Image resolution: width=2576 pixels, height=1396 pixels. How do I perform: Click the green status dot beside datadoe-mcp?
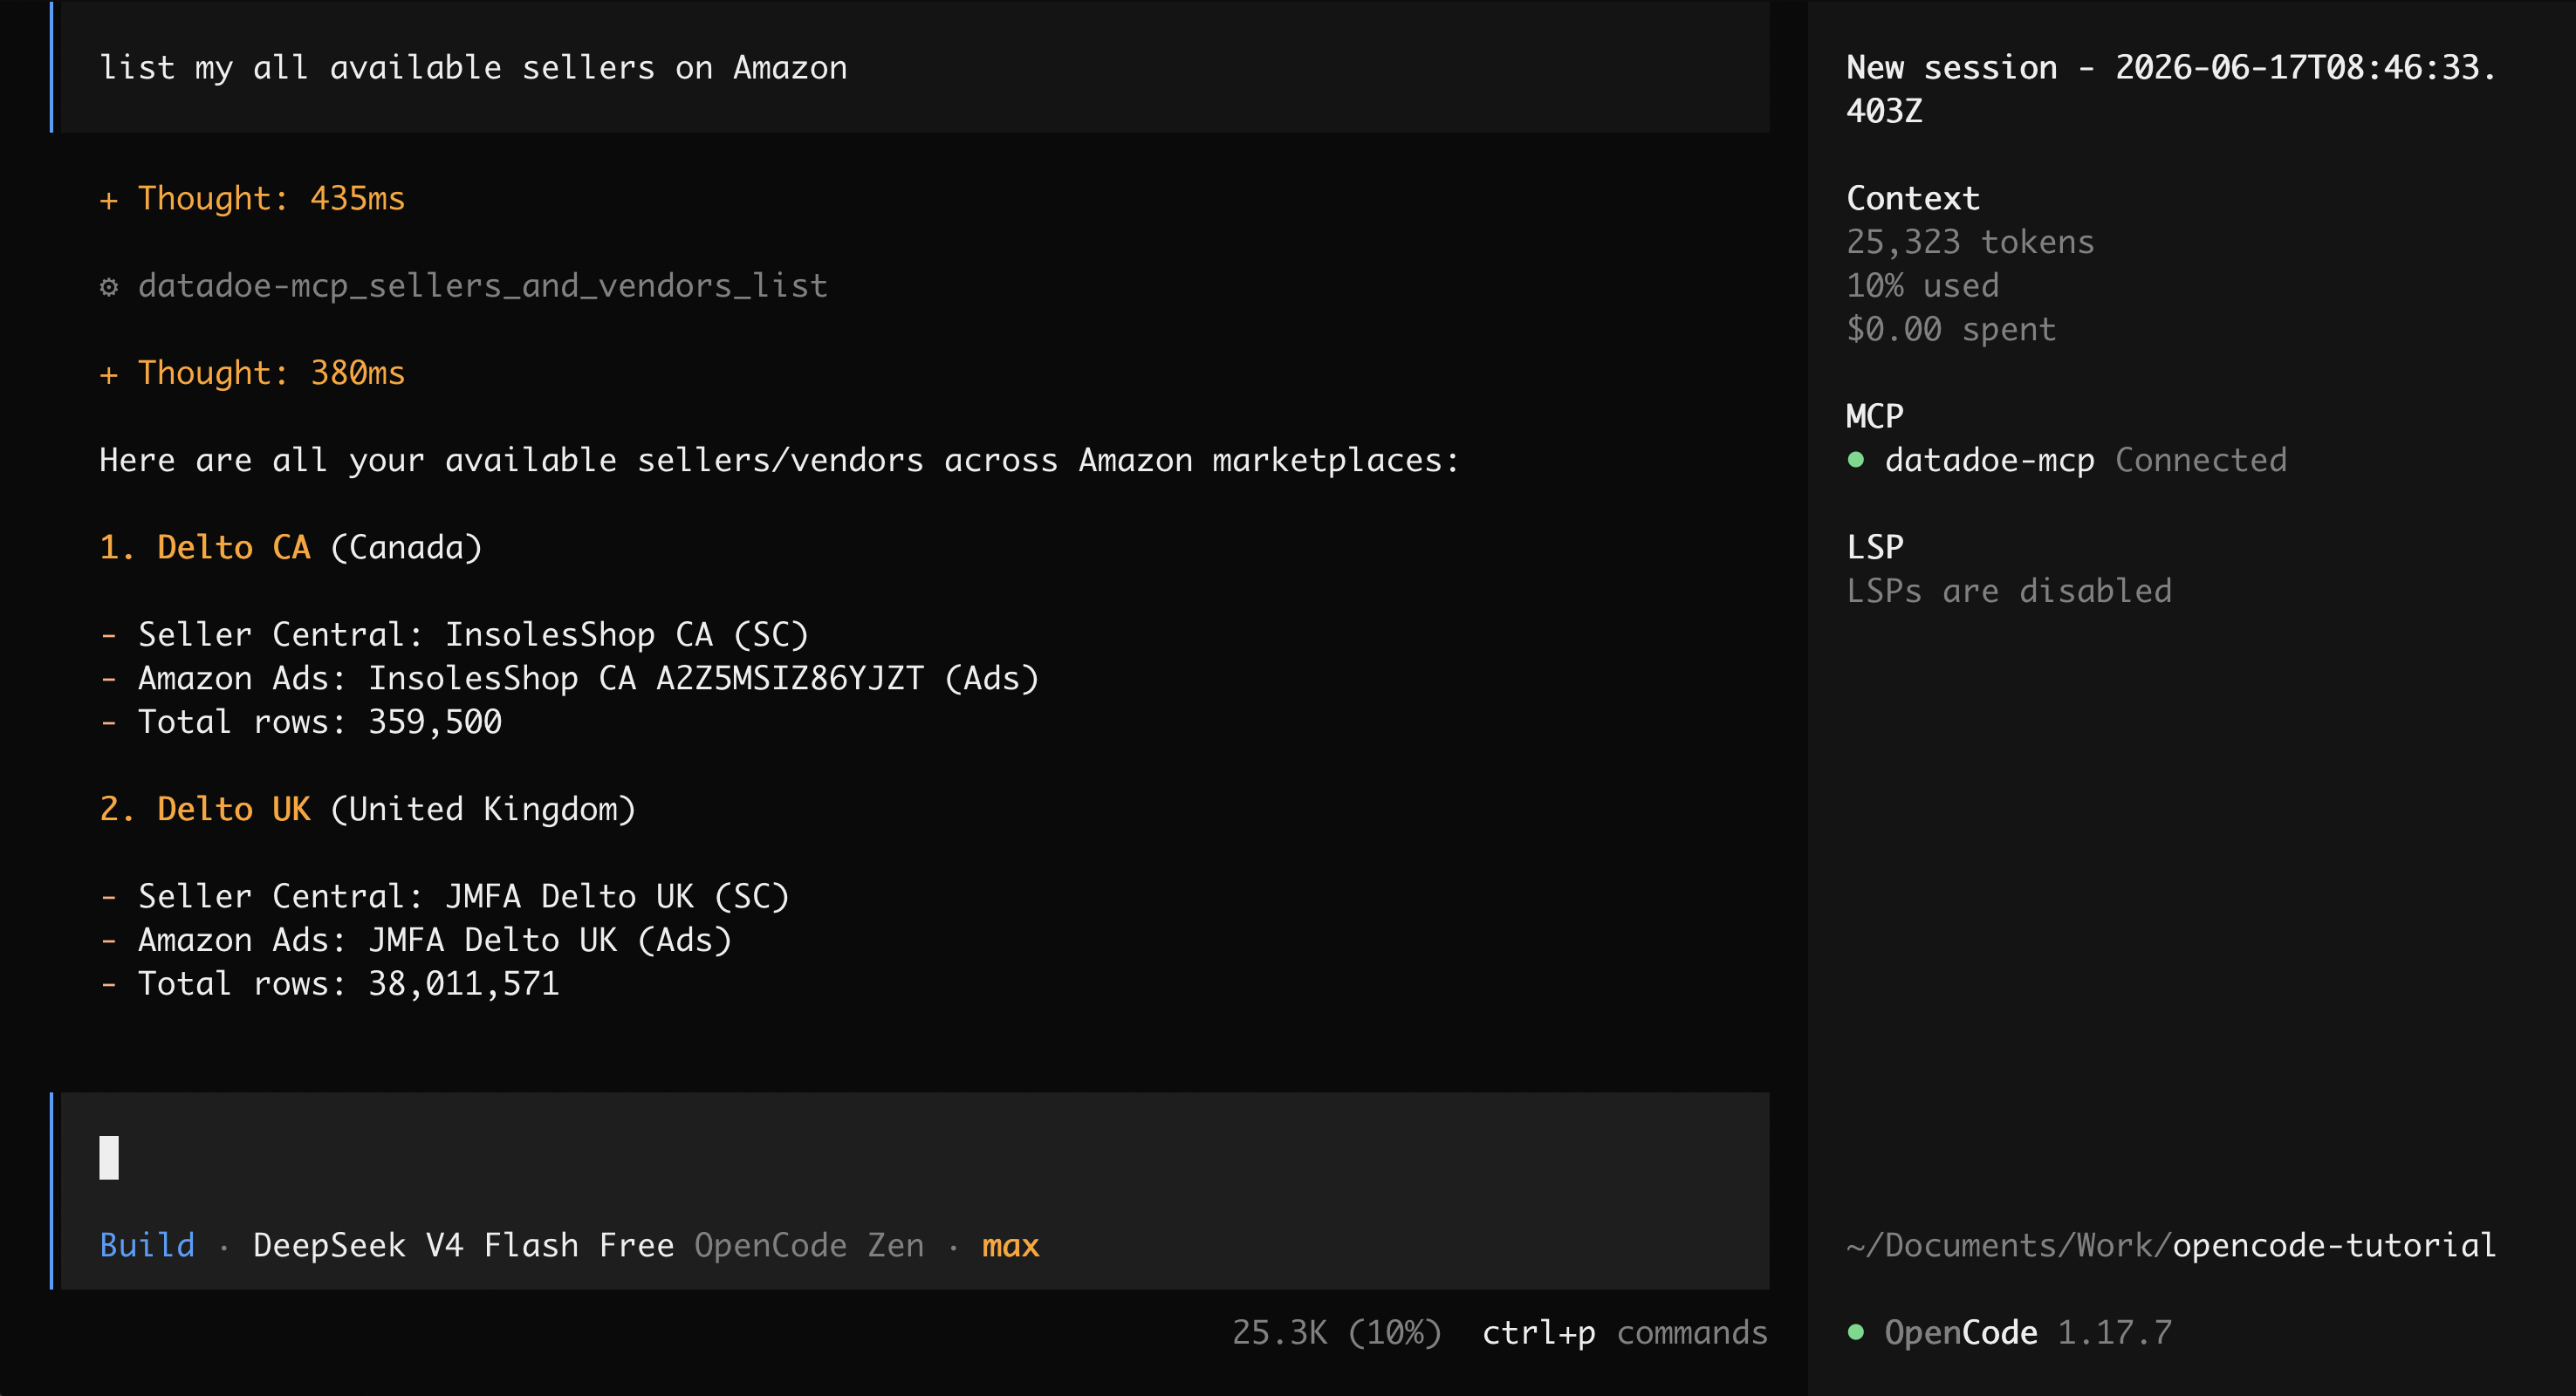(x=1856, y=460)
